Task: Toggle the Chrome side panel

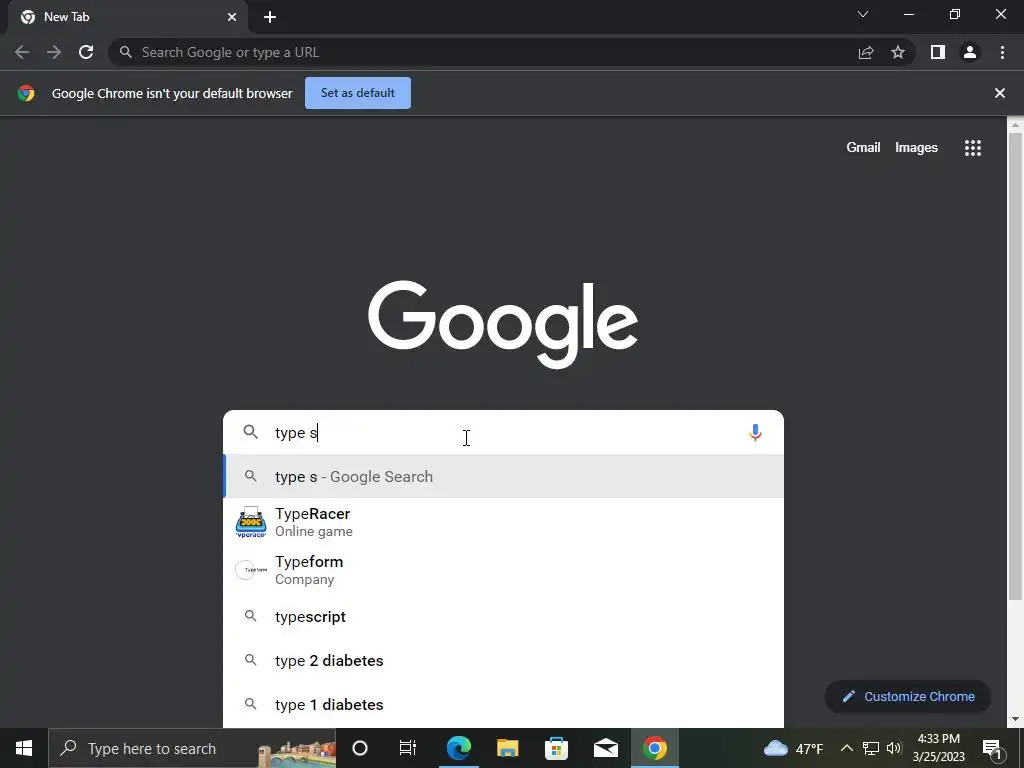Action: click(x=938, y=52)
